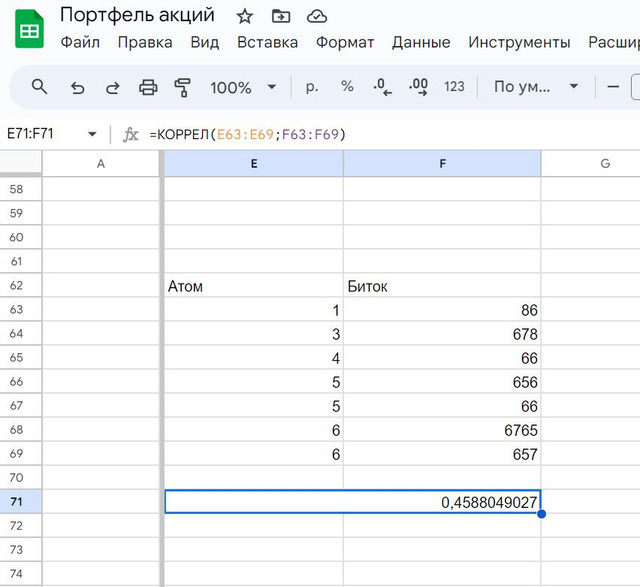Open the Вид menu
640x587 pixels.
click(204, 42)
